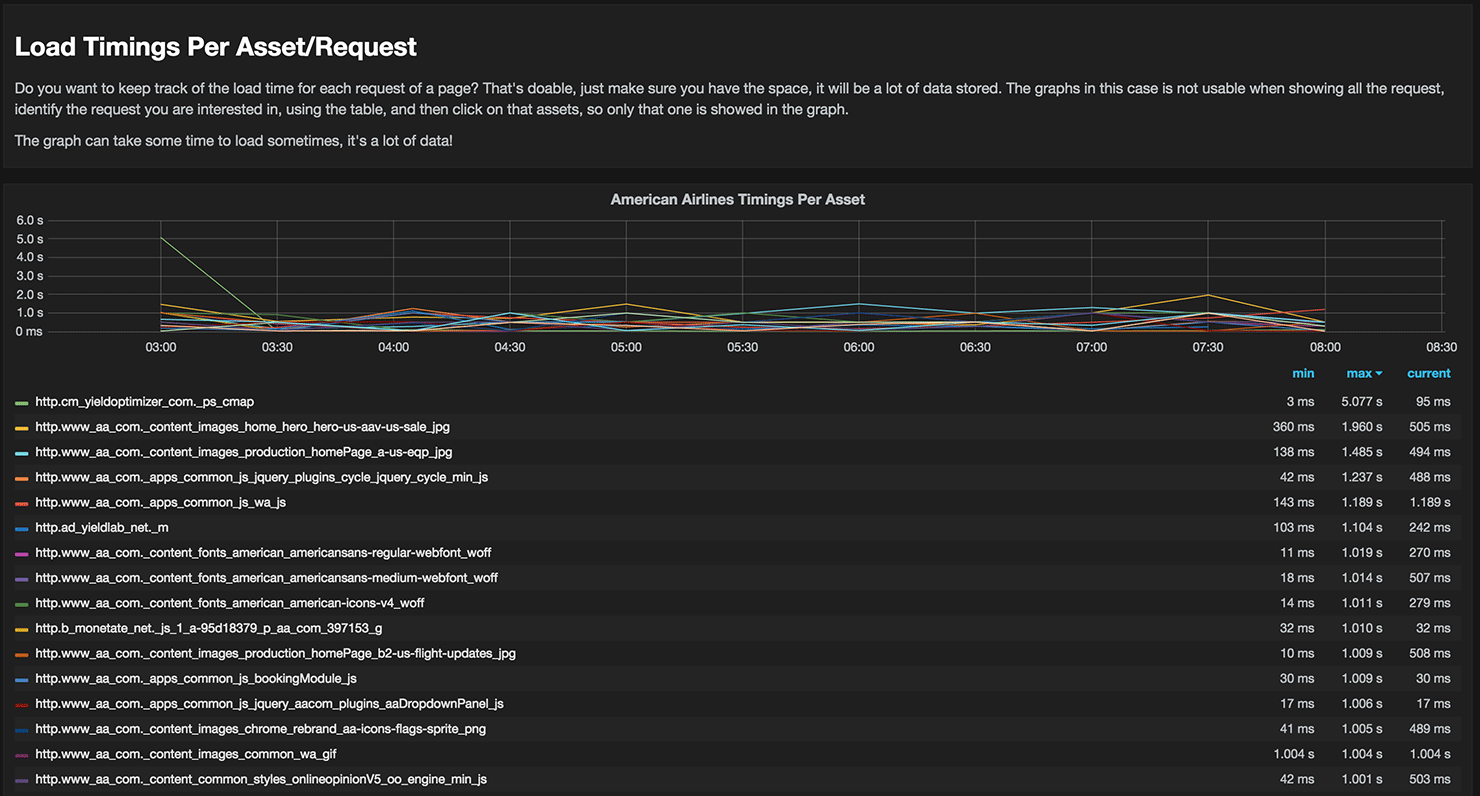Click the 1.485 s max value for homePage_a-us-eqp_jpg
This screenshot has height=796, width=1480.
(x=1364, y=452)
